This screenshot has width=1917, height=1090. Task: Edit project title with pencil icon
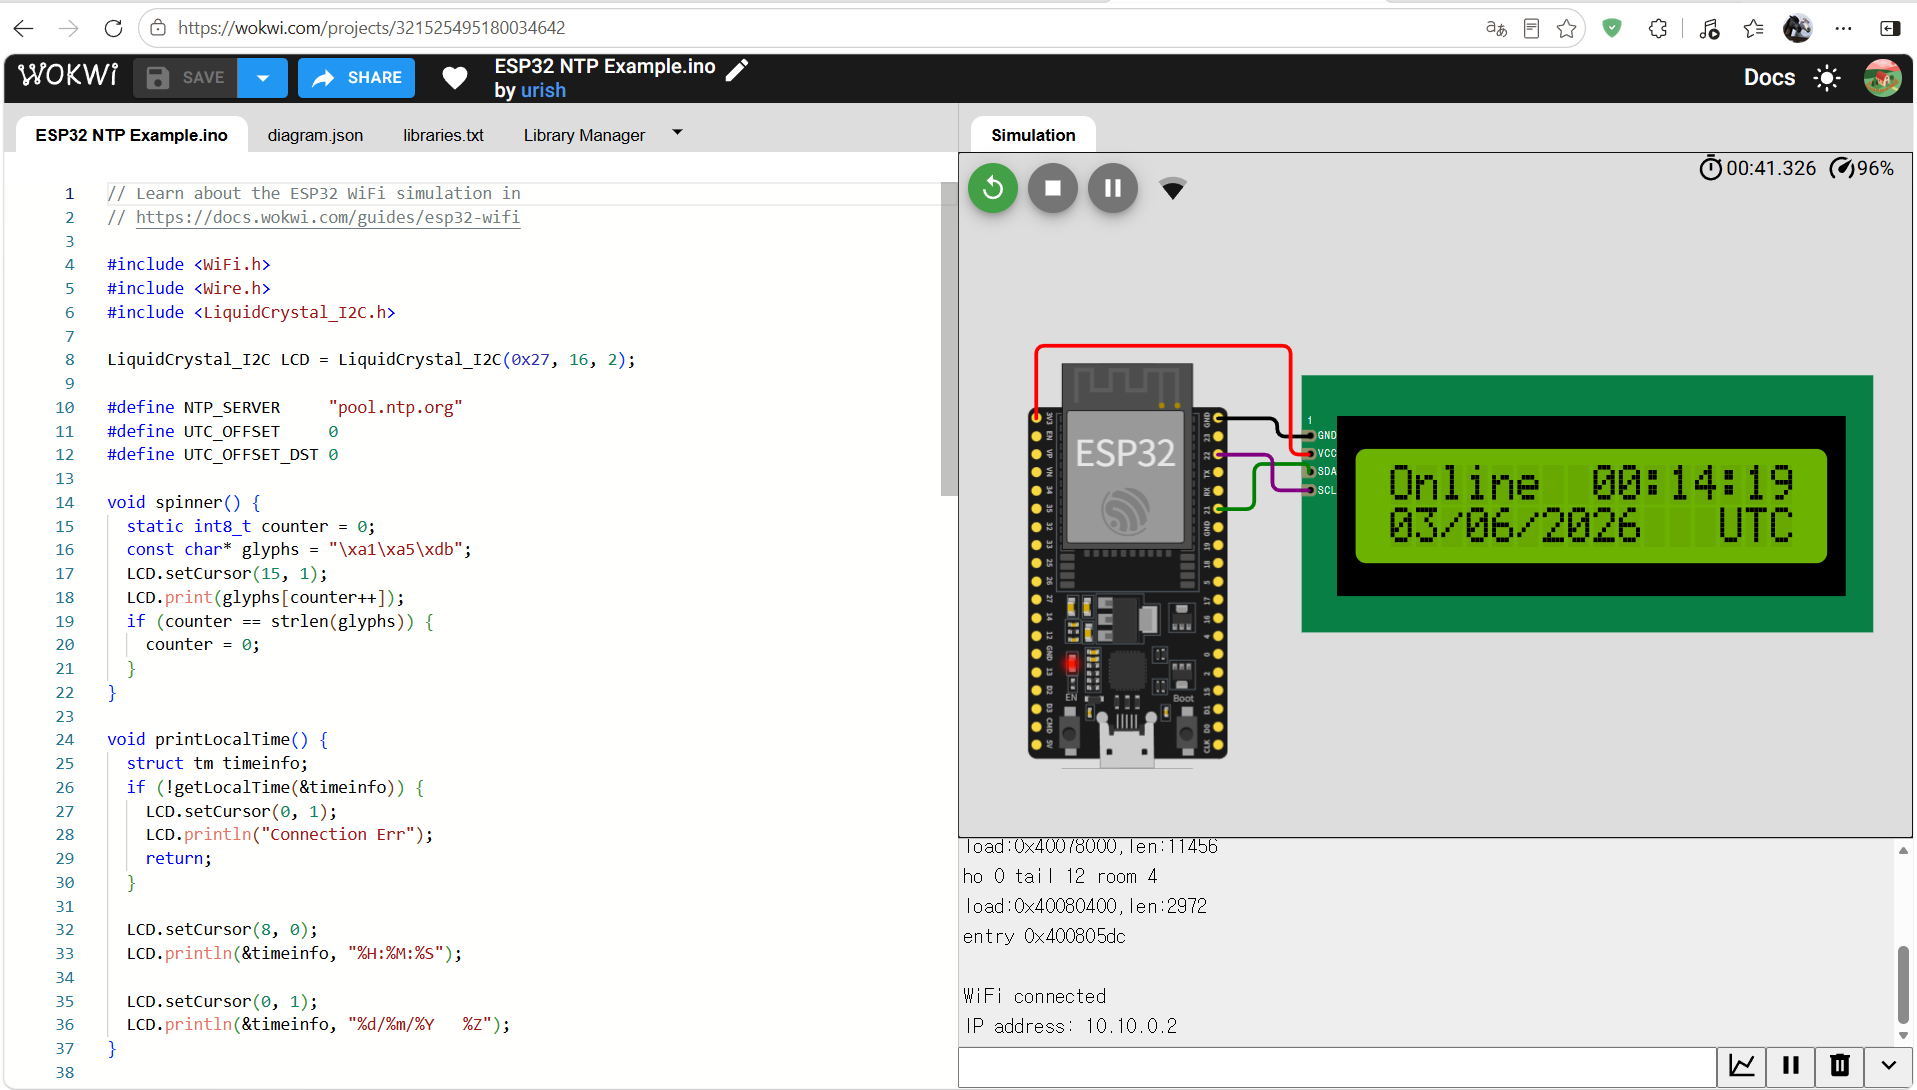point(737,68)
